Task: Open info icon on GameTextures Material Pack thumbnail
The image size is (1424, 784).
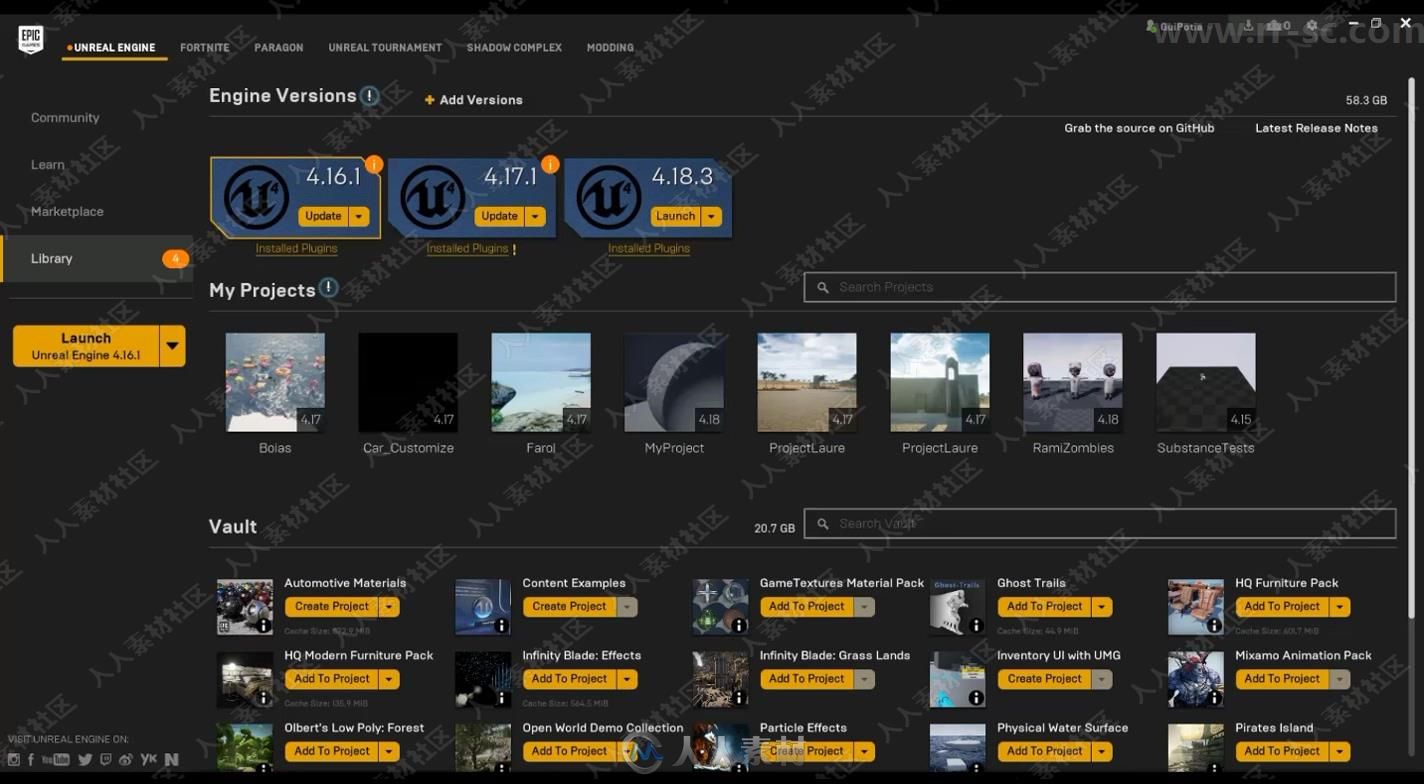Action: click(x=739, y=626)
